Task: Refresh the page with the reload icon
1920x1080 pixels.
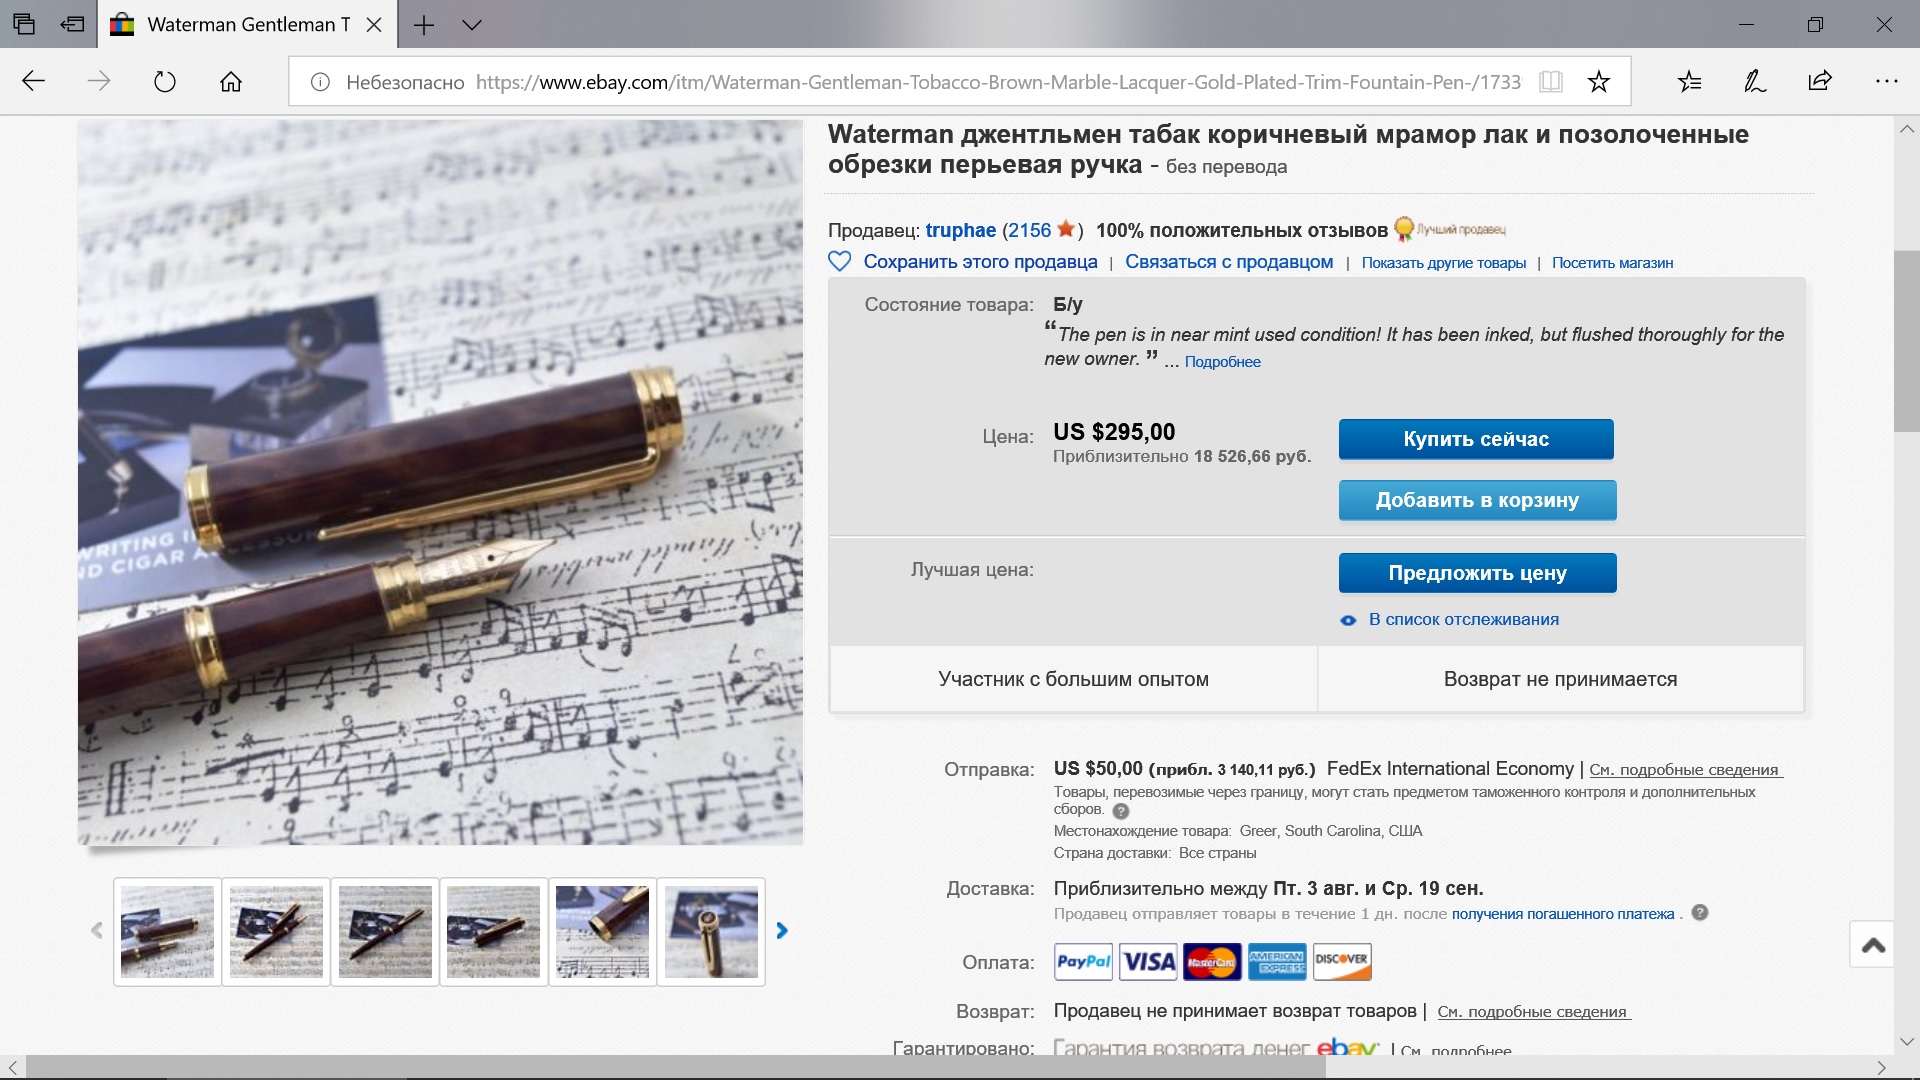Action: [x=165, y=82]
